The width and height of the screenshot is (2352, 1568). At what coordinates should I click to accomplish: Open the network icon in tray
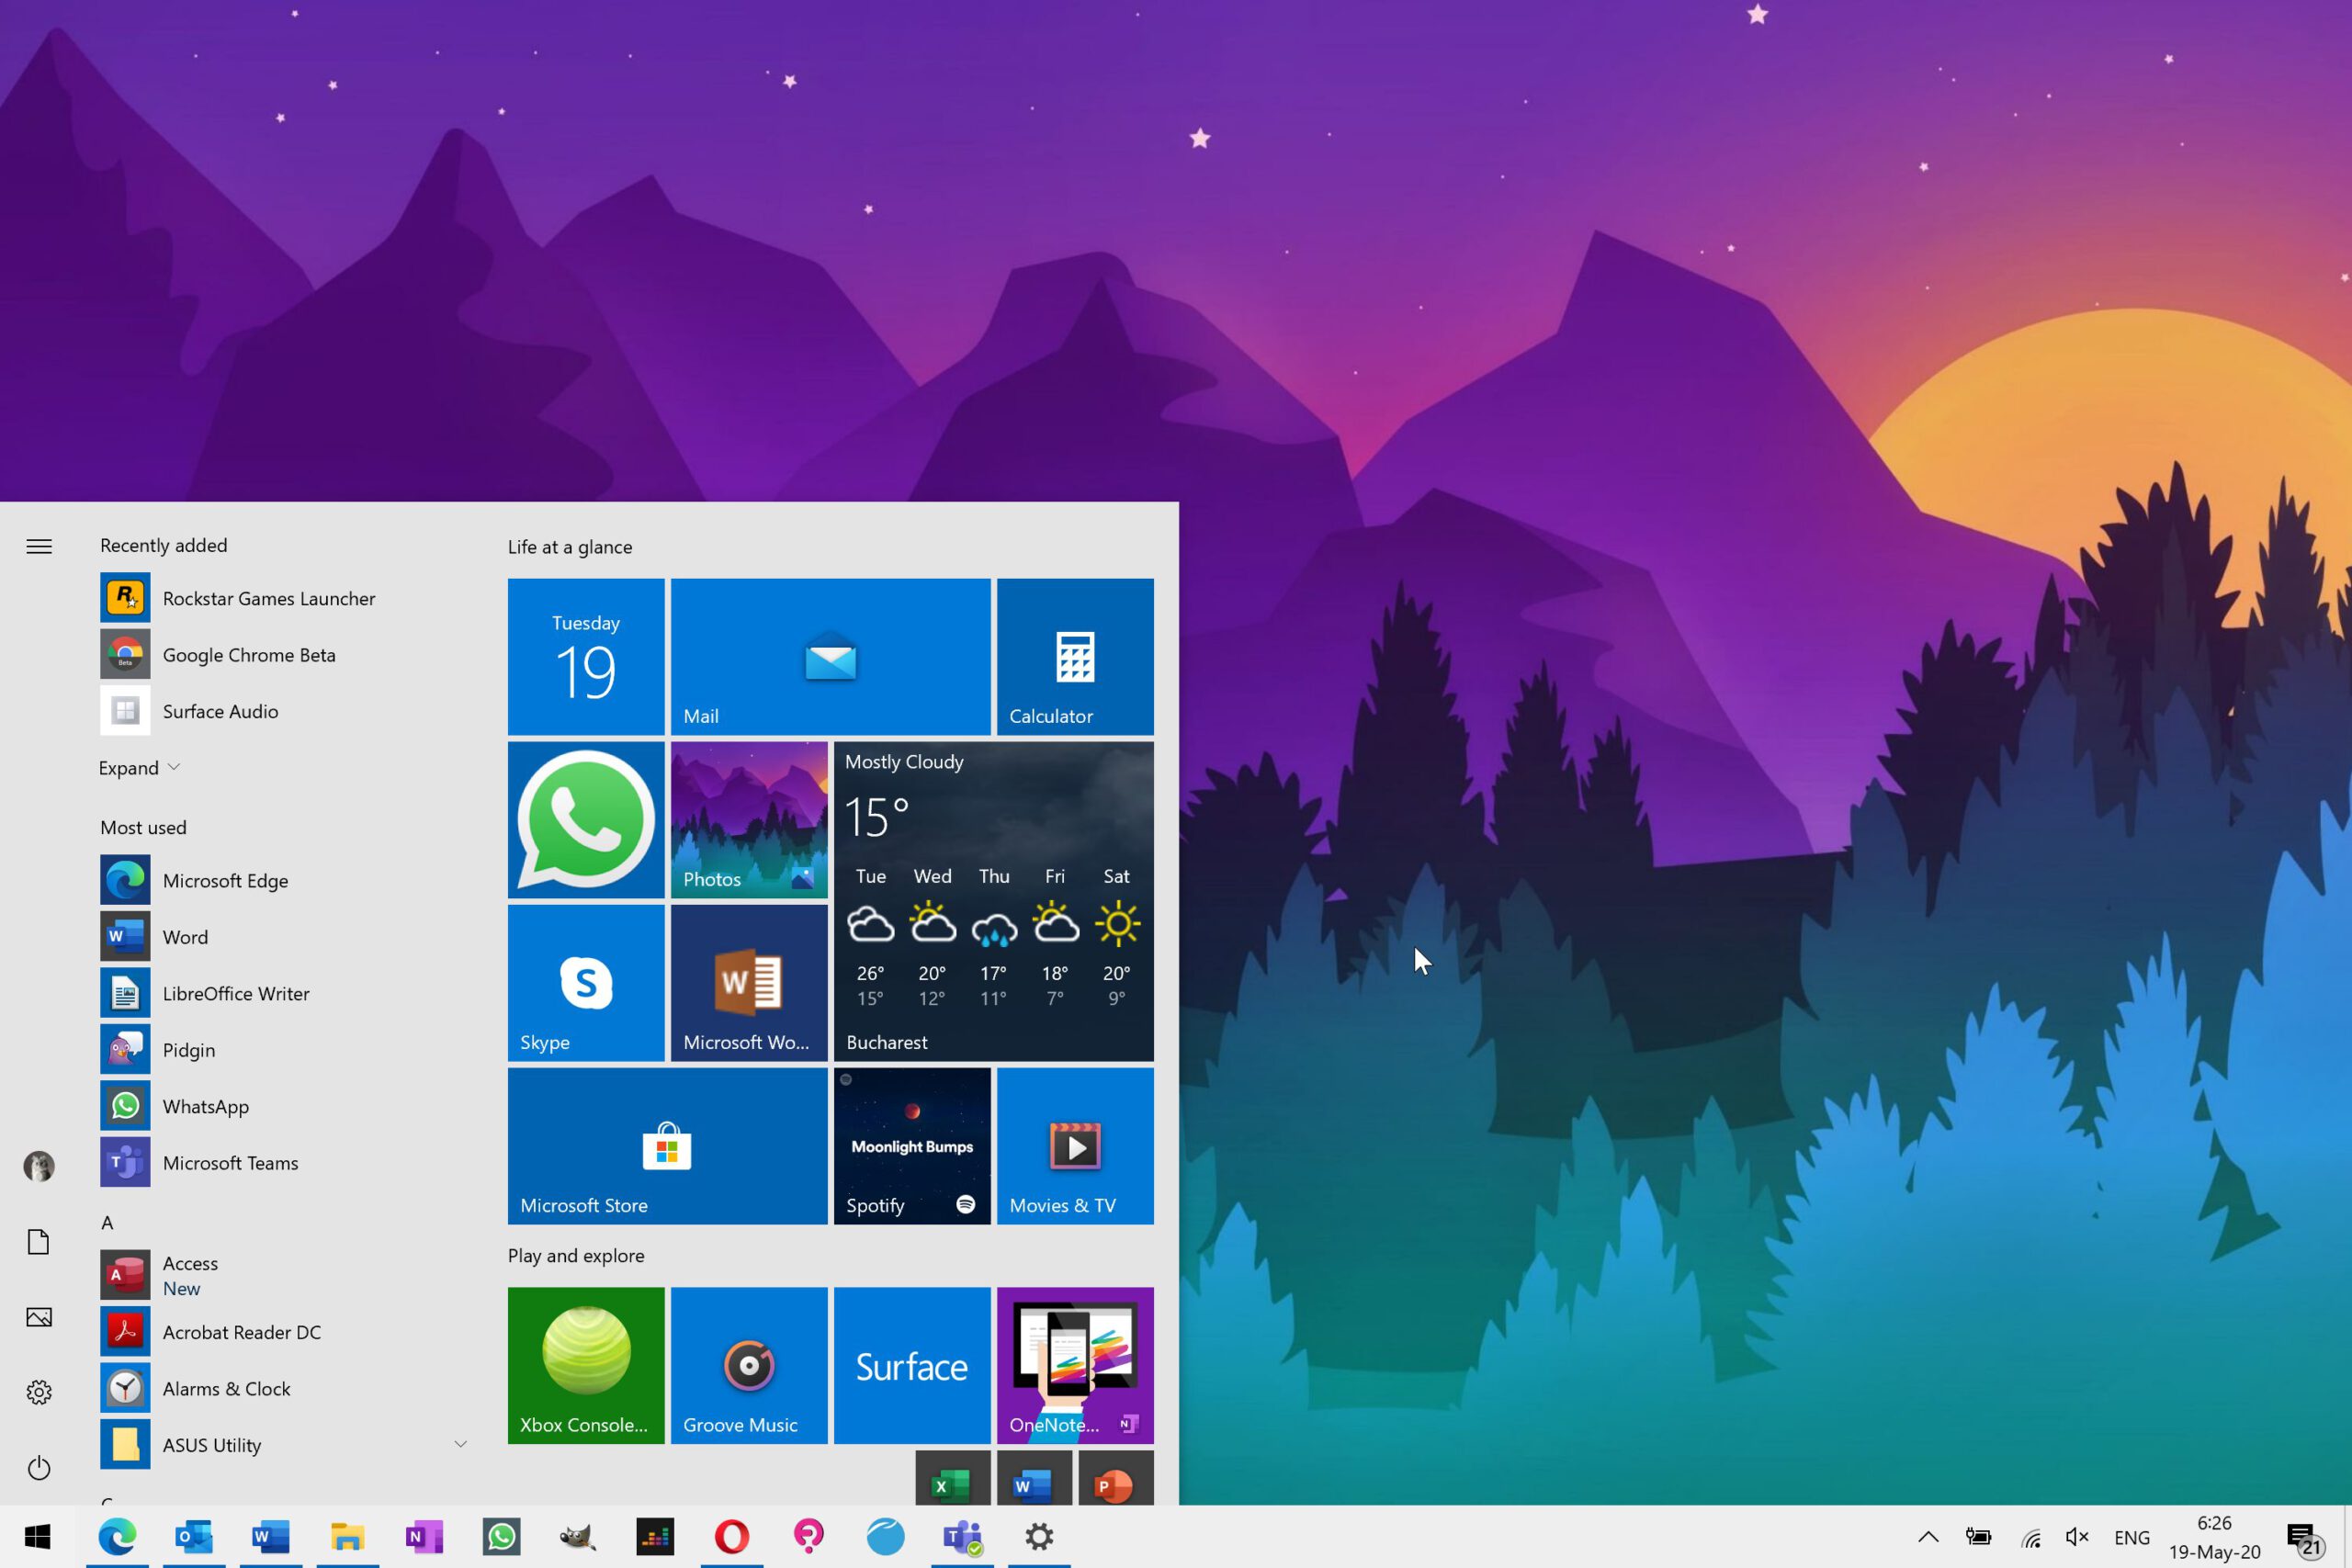2030,1537
